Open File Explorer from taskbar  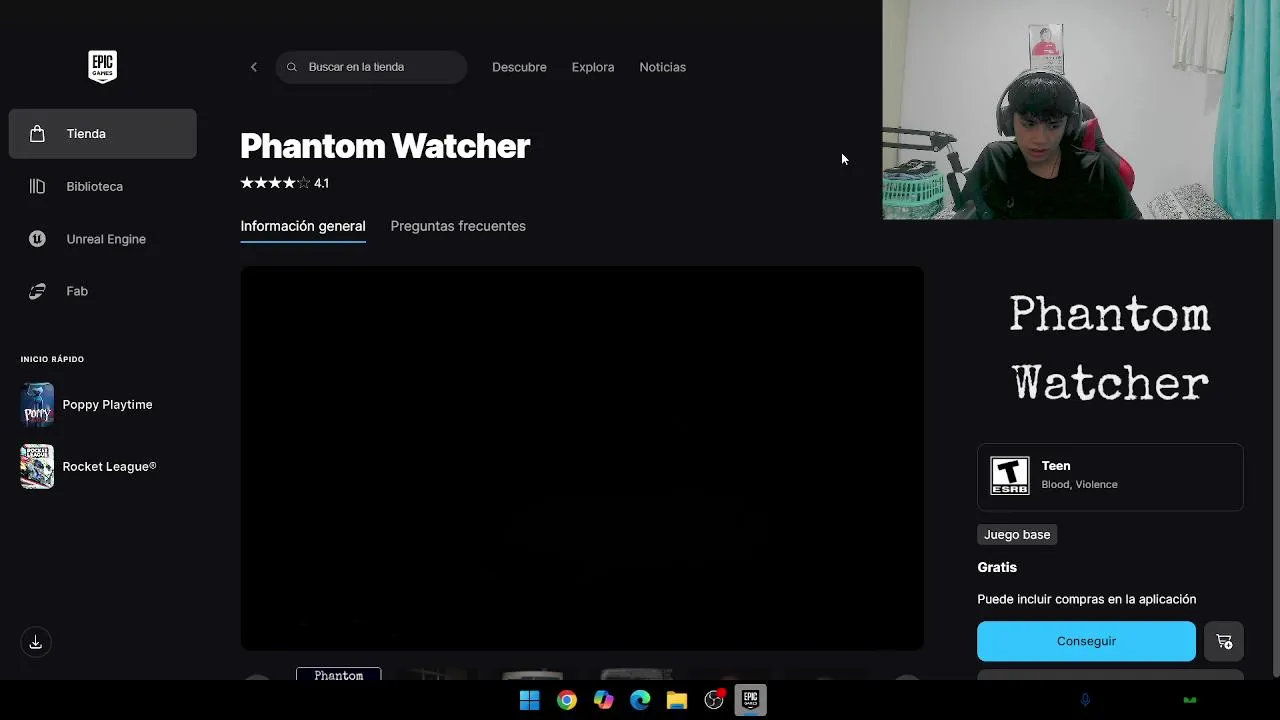(x=677, y=700)
